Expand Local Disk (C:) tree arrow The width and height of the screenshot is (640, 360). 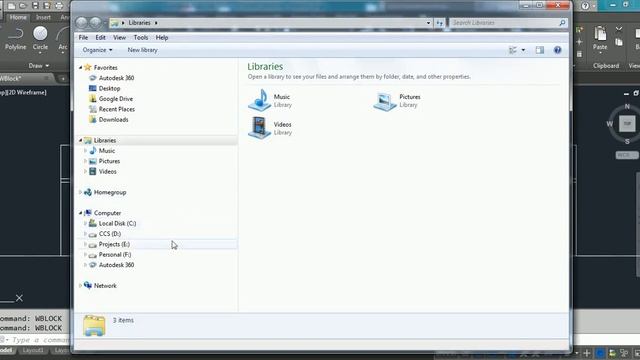click(85, 223)
